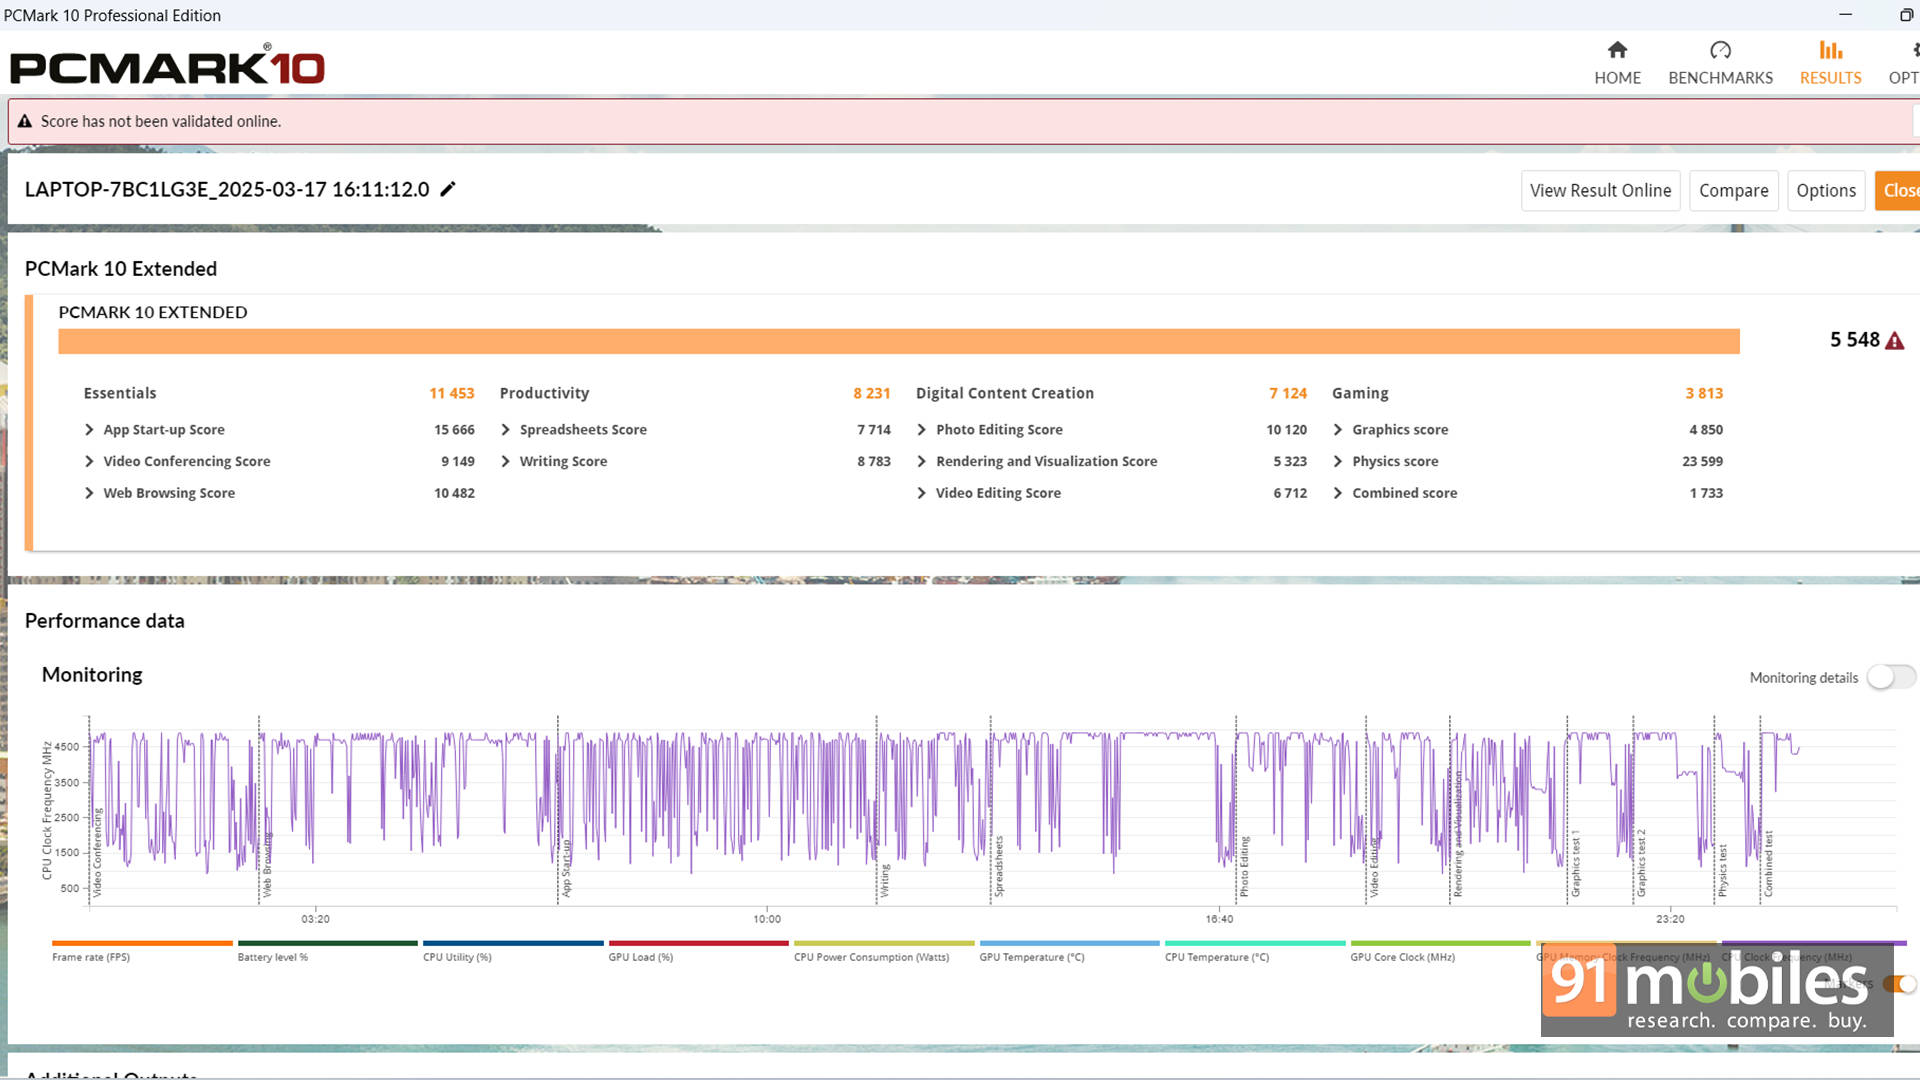Toggle the Monitoring details switch
Image resolution: width=1920 pixels, height=1080 pixels.
pos(1891,677)
